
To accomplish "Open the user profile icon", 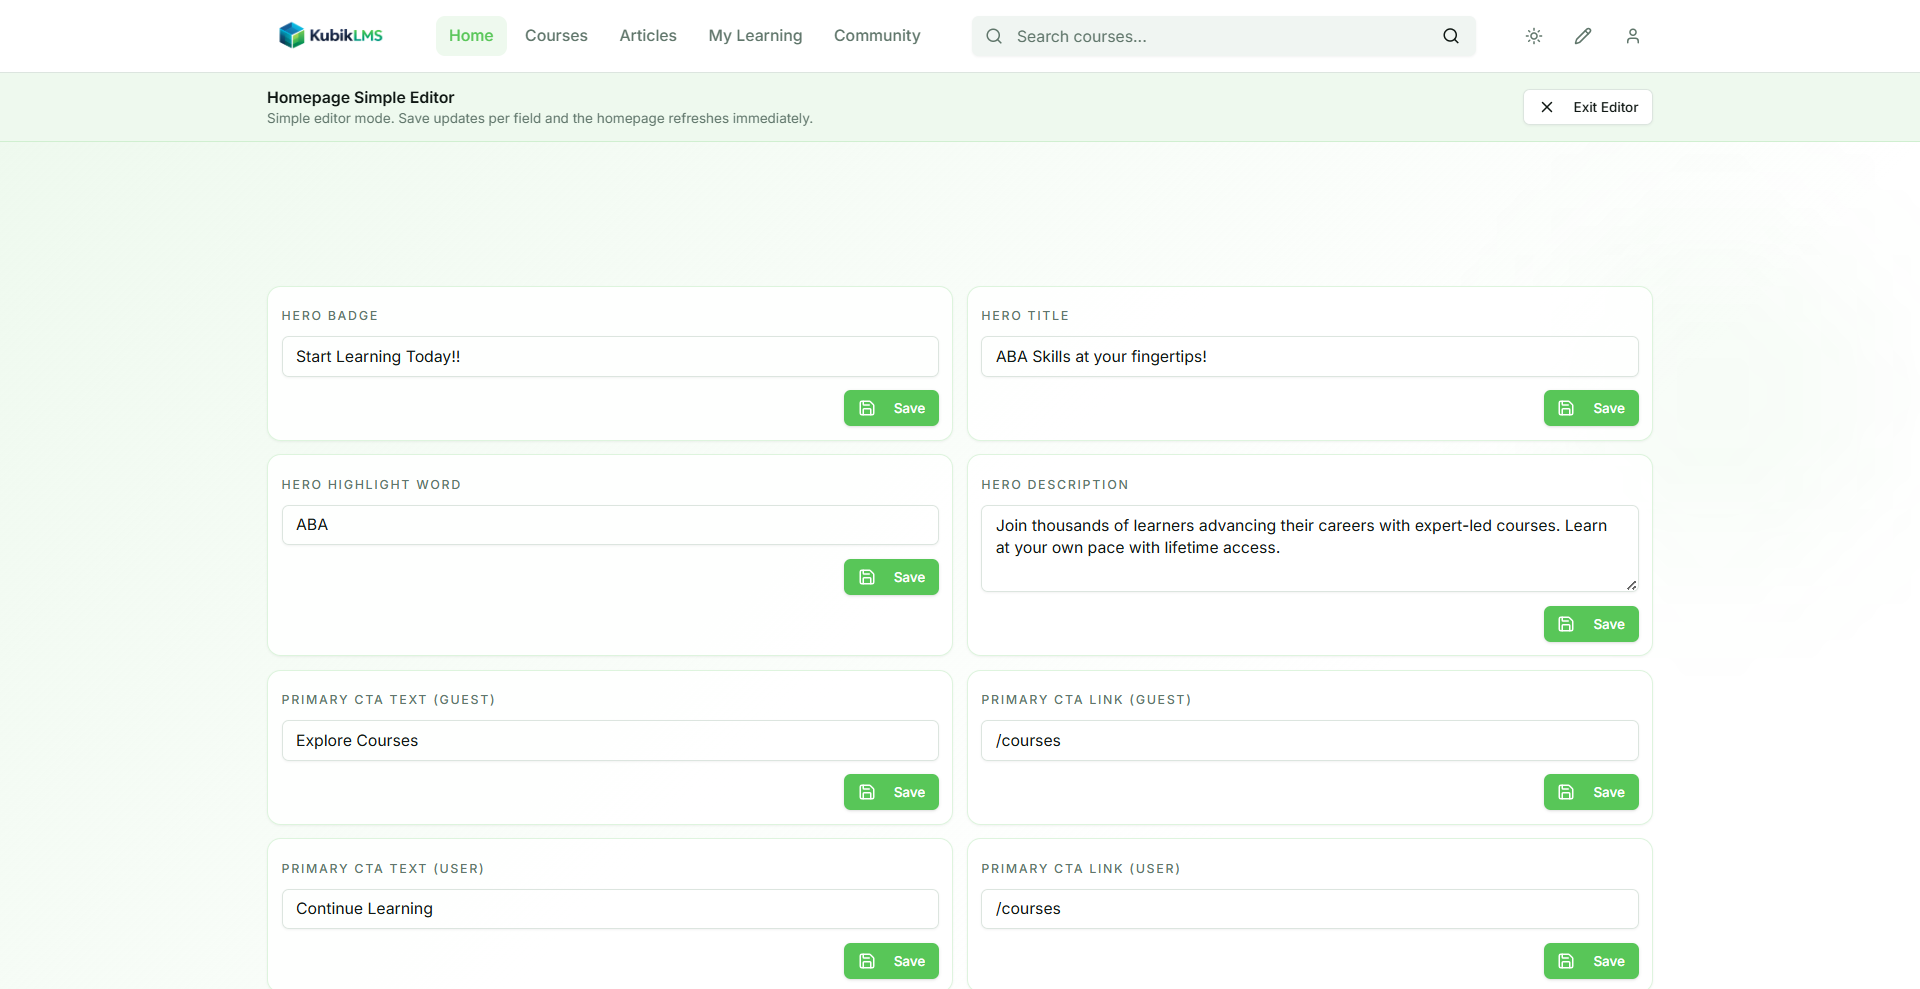I will click(x=1633, y=36).
